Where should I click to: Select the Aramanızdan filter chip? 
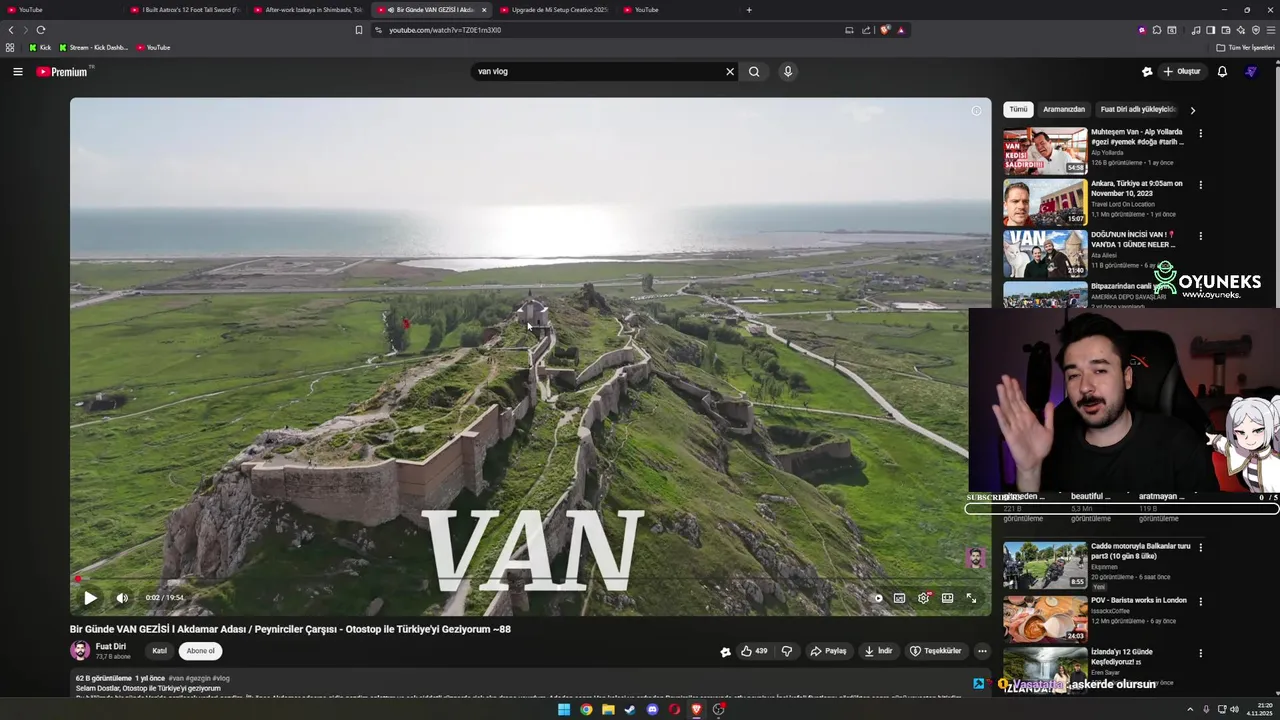coord(1064,109)
